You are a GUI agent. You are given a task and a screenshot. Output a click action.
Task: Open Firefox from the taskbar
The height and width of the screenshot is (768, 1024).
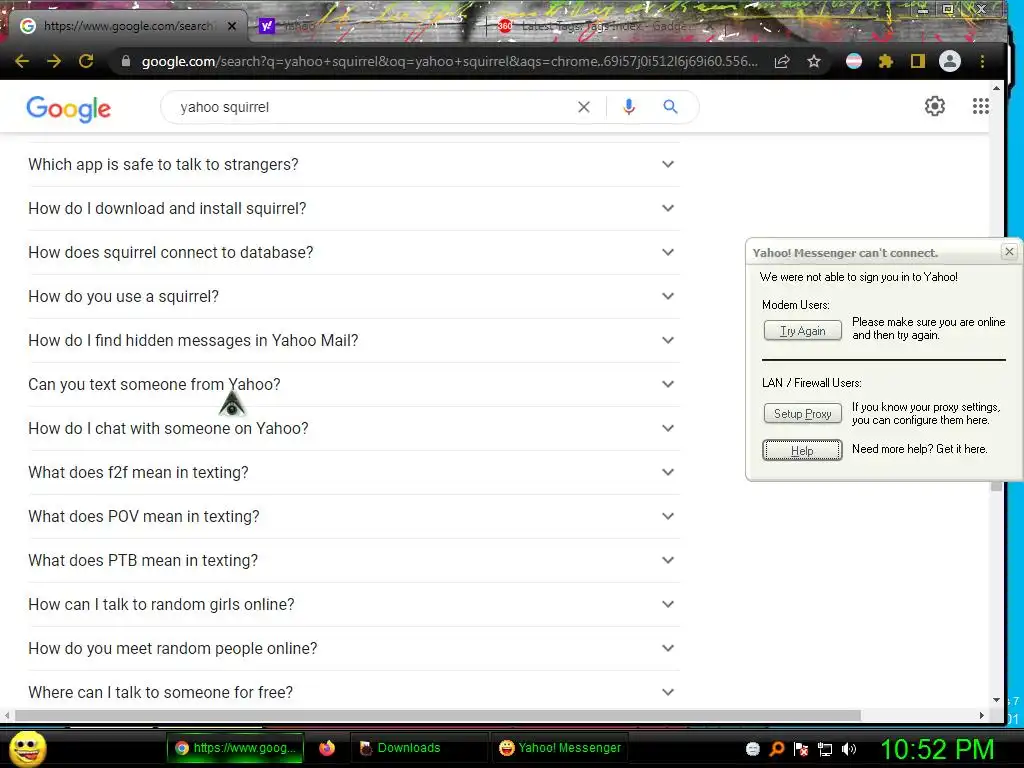click(x=327, y=748)
